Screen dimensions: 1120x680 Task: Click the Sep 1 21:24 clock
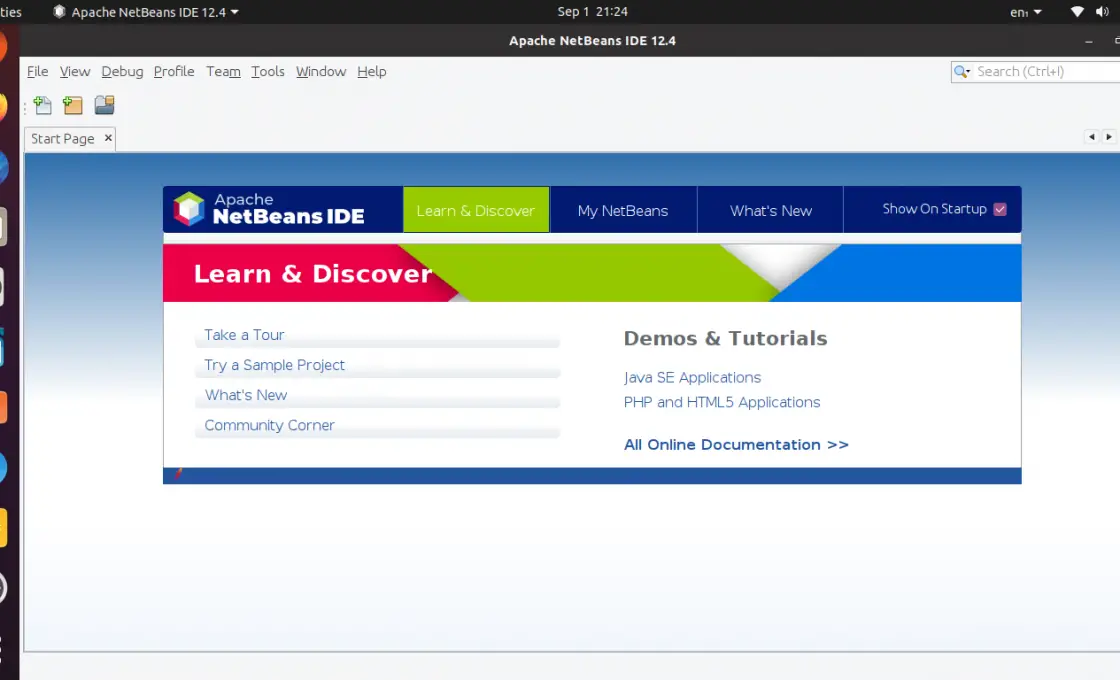(592, 11)
